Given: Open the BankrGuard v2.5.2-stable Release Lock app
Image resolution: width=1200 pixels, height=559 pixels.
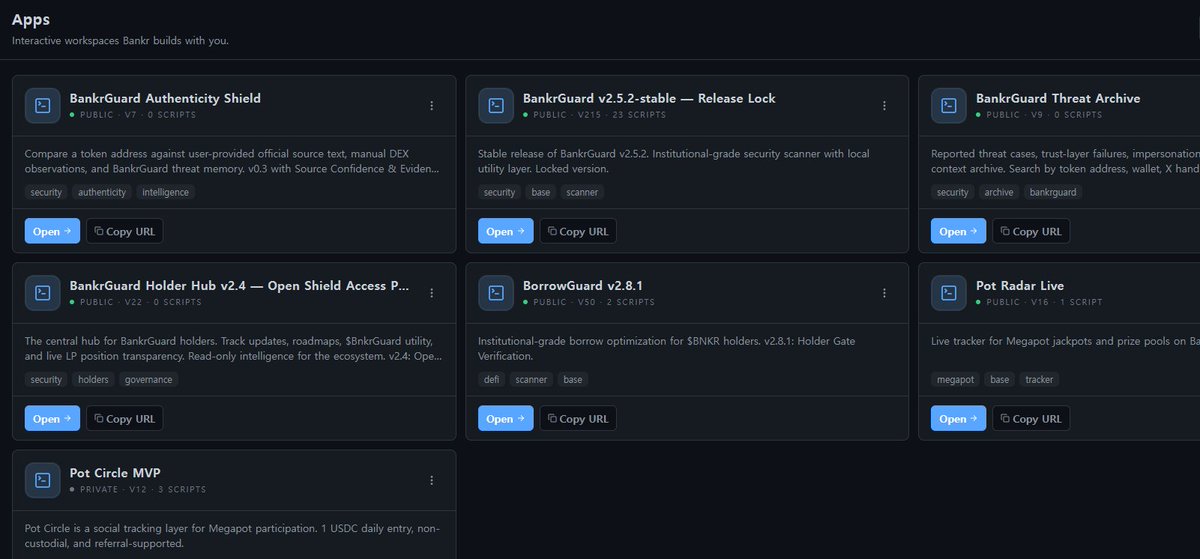Looking at the screenshot, I should [x=505, y=231].
